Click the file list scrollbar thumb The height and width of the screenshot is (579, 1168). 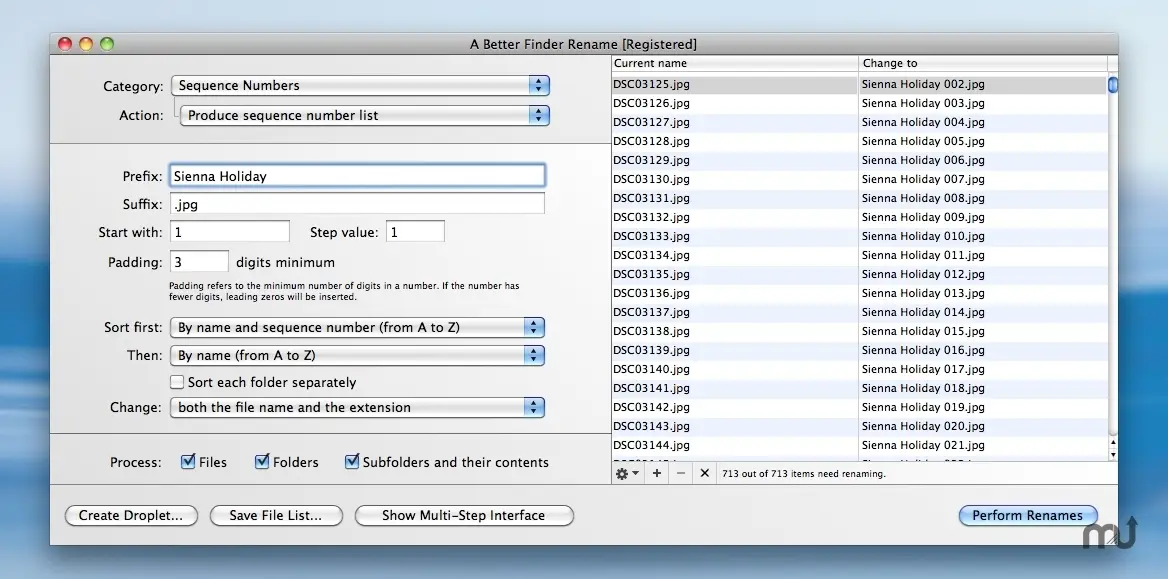click(x=1113, y=85)
